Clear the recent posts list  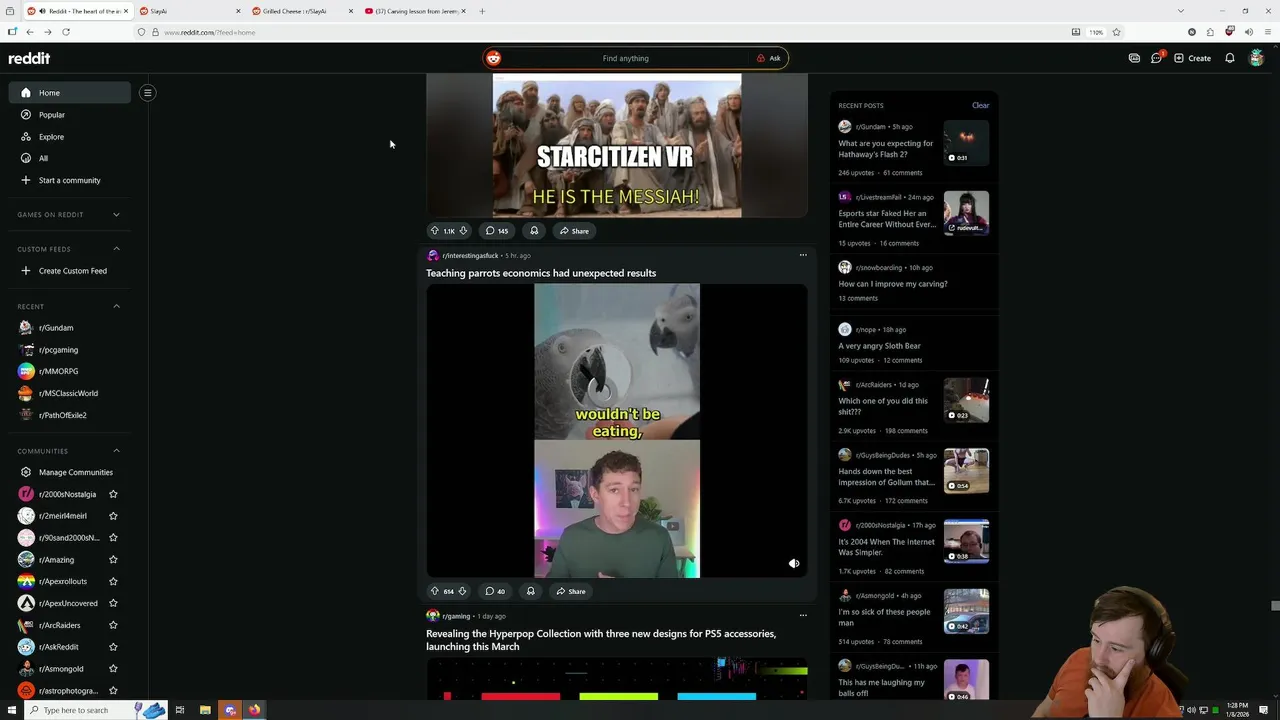point(980,105)
